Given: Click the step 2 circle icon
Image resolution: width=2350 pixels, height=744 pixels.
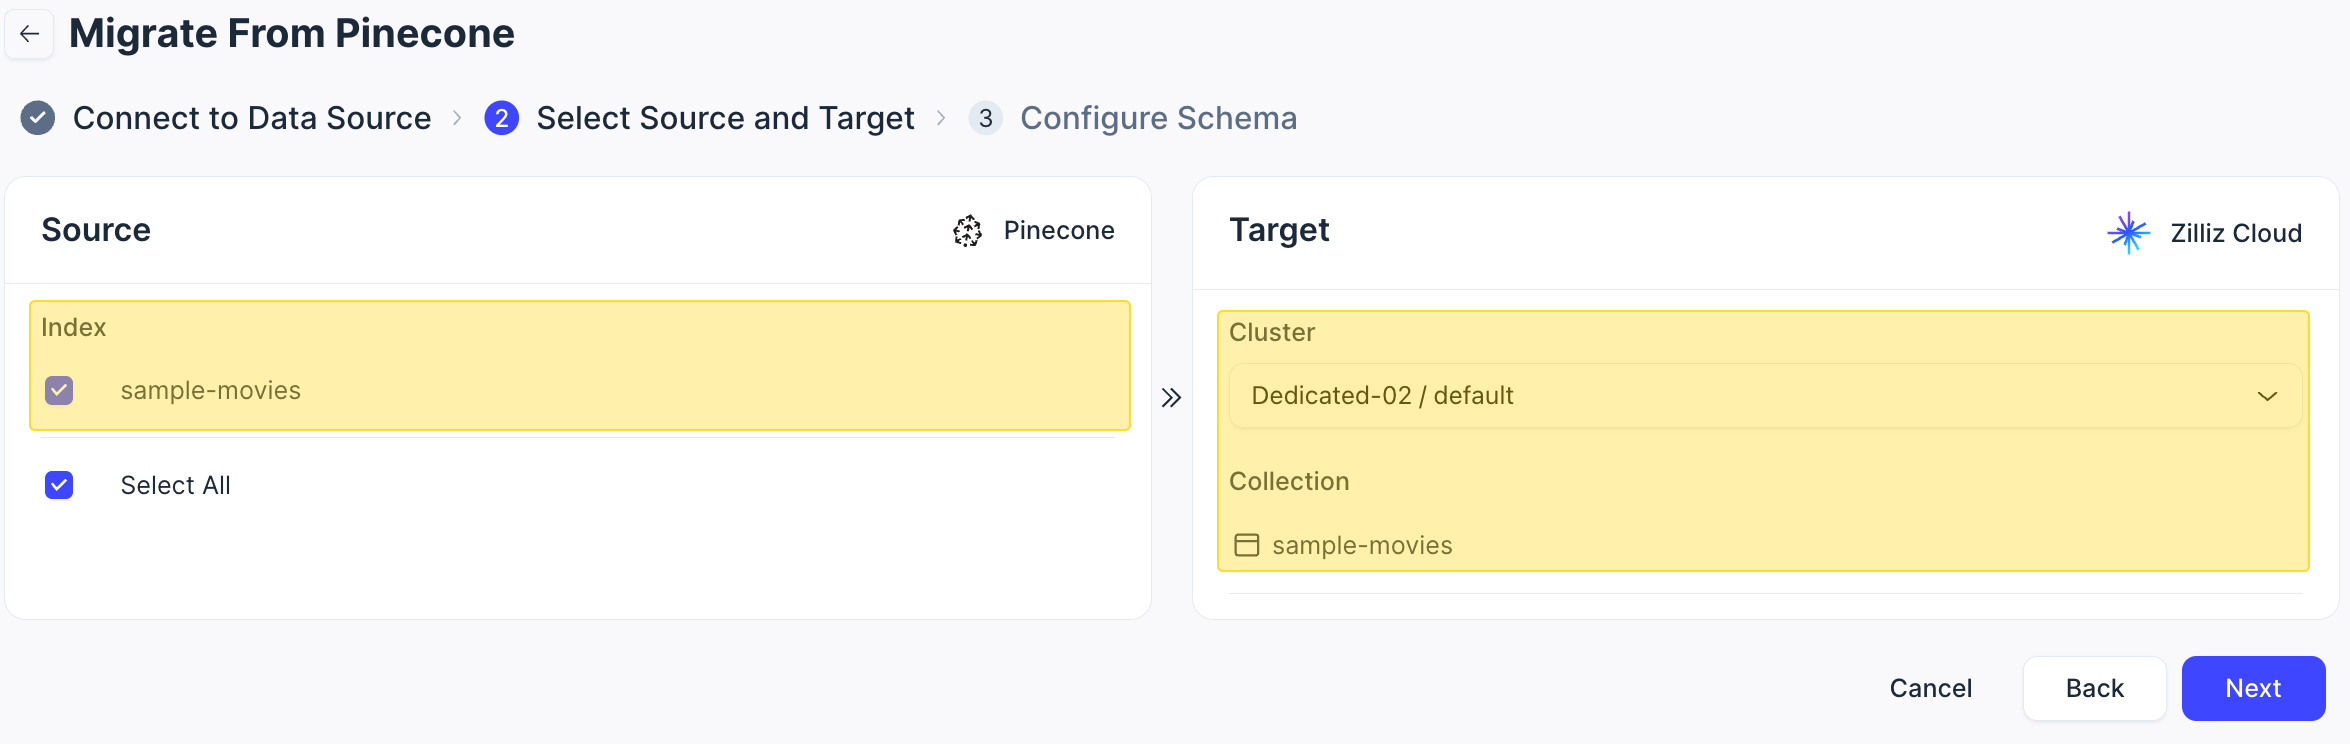Looking at the screenshot, I should point(501,118).
